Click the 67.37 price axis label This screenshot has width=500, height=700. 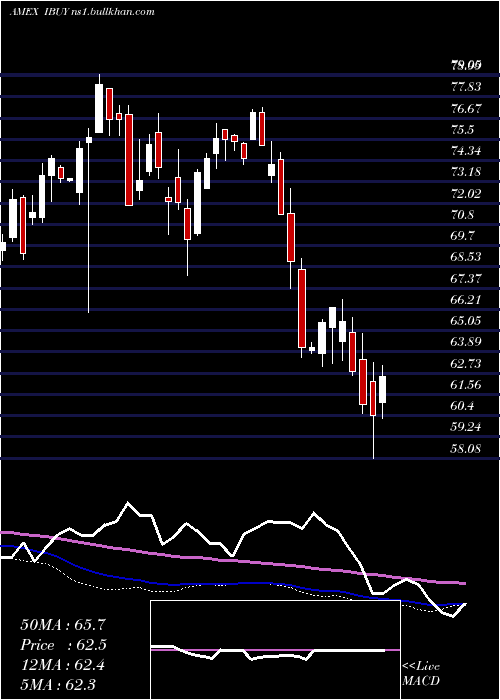pos(466,278)
